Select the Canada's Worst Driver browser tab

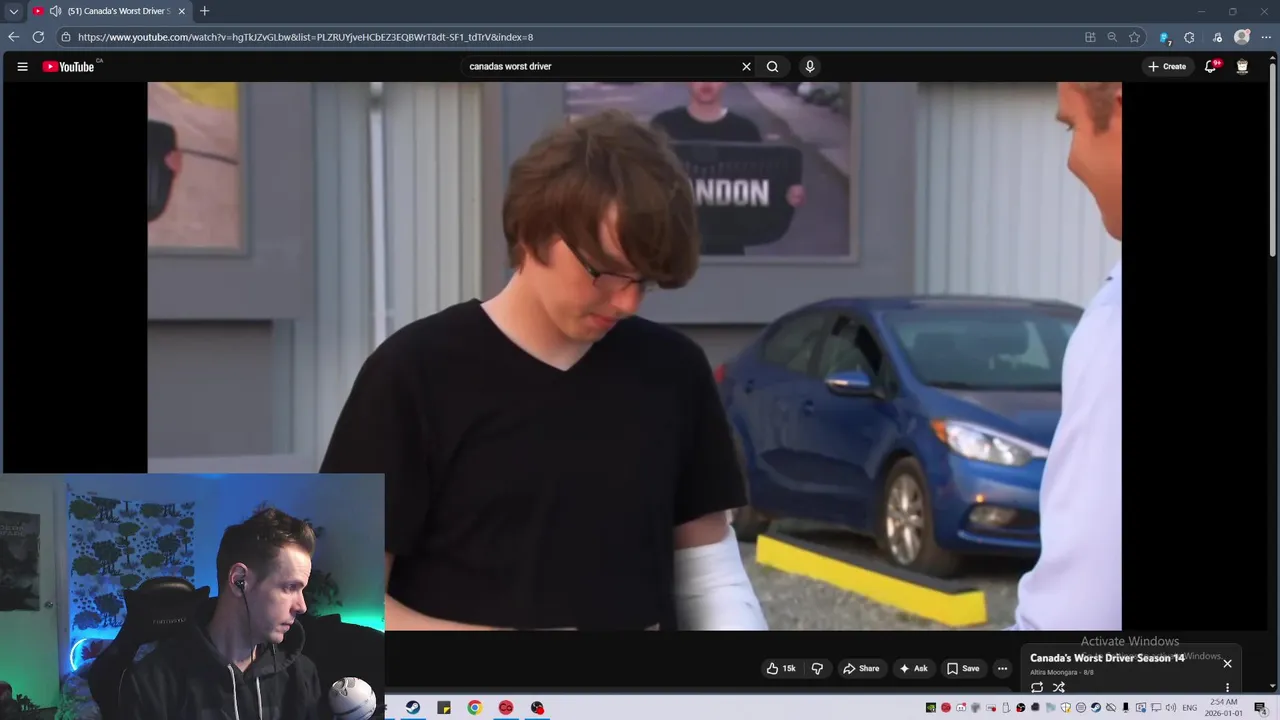110,11
